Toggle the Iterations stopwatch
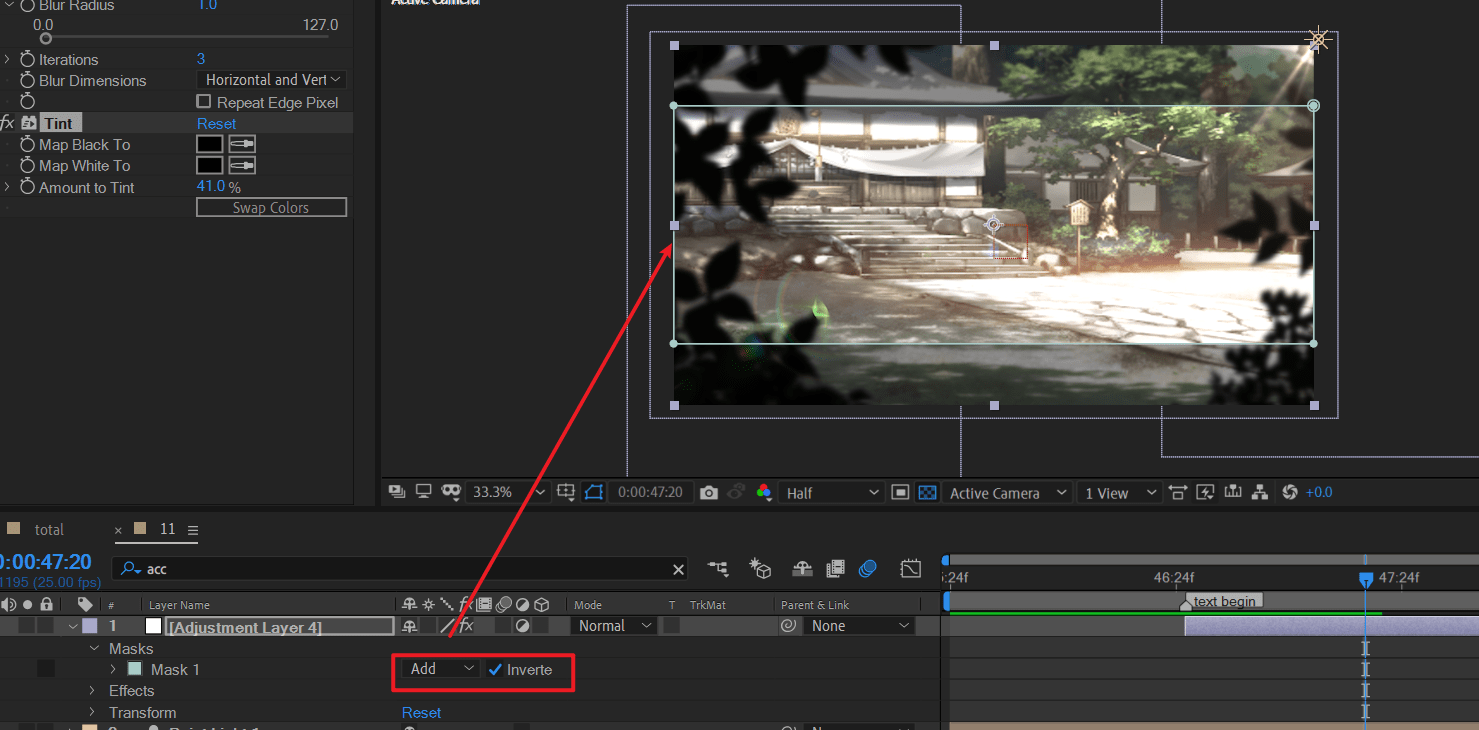Viewport: 1479px width, 730px height. (27, 60)
